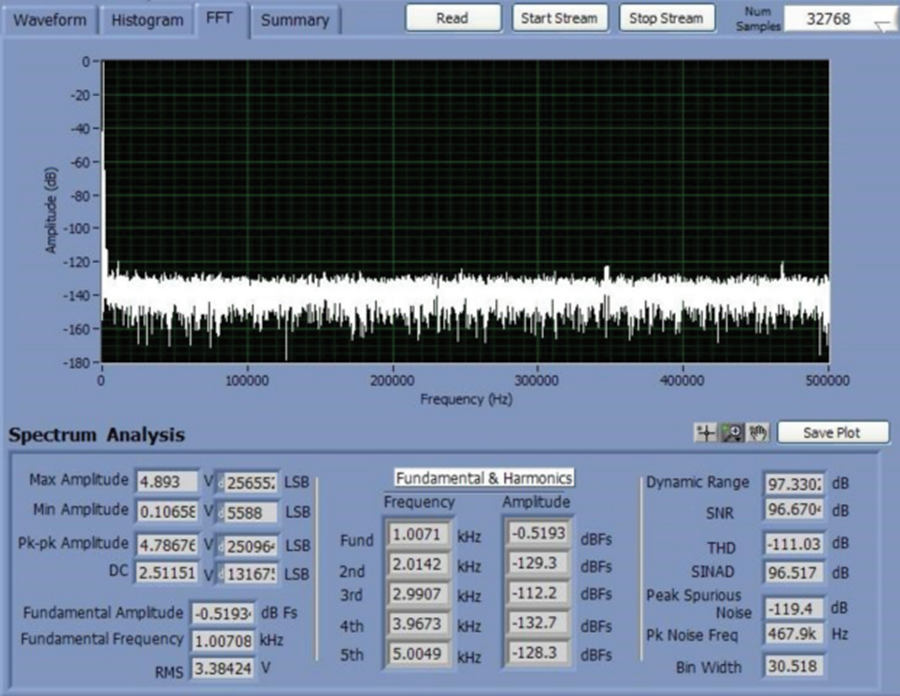Select the FFT tab
900x696 pixels.
coord(219,18)
